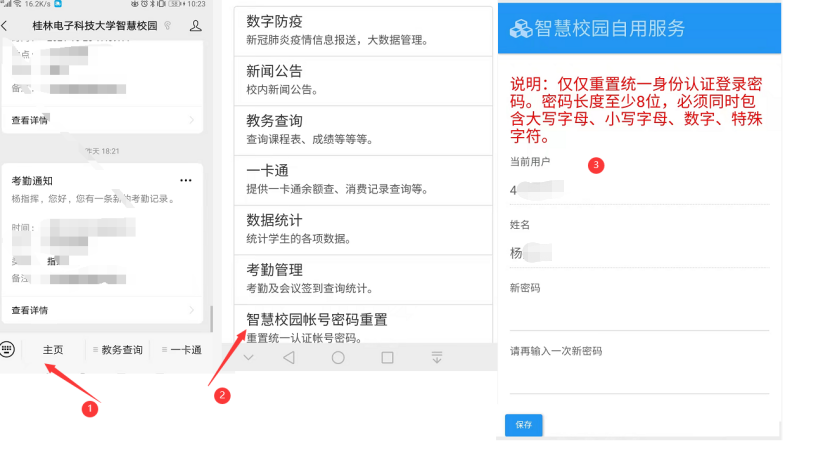The width and height of the screenshot is (830, 470).
Task: Select the 一卡通 entry in the menu list
Action: [363, 180]
